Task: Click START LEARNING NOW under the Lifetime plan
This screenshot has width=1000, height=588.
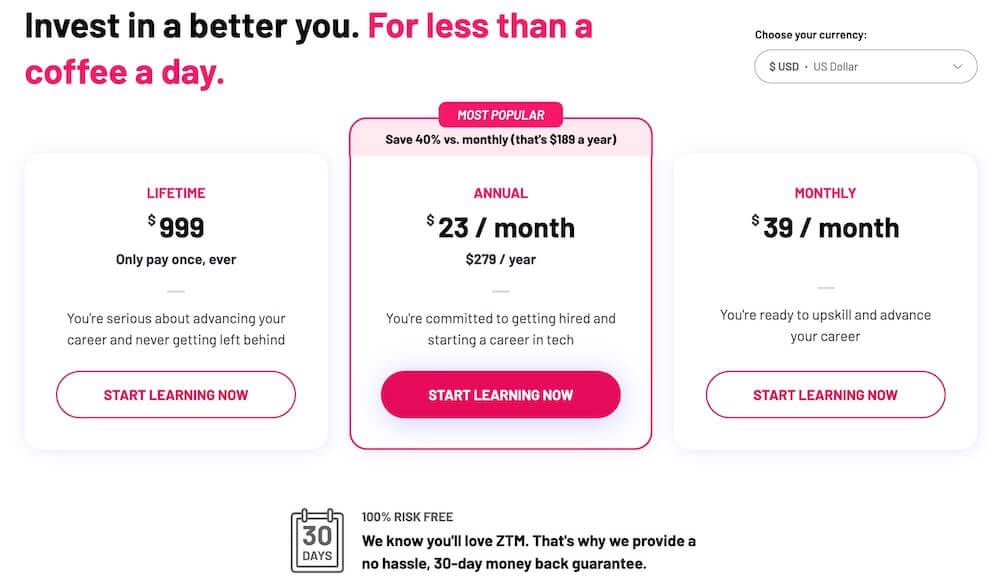Action: pyautogui.click(x=175, y=394)
